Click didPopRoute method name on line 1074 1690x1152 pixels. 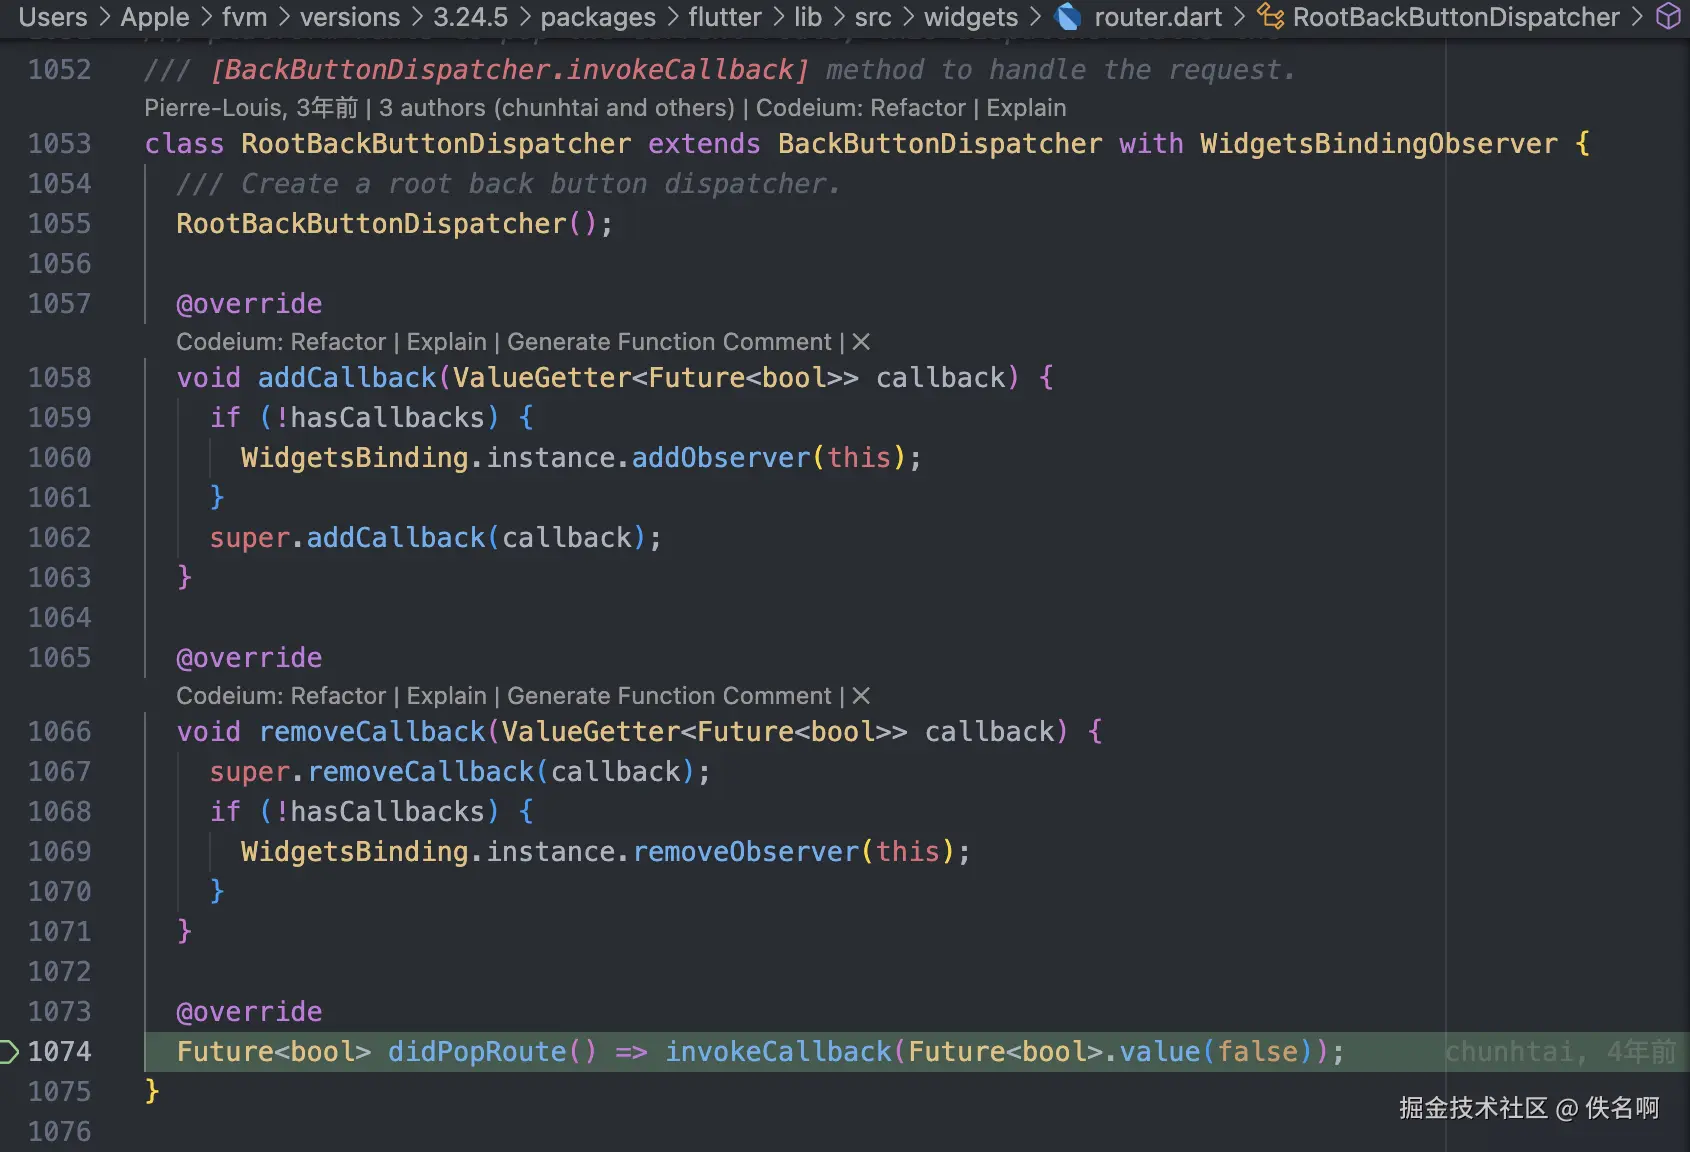click(477, 1052)
